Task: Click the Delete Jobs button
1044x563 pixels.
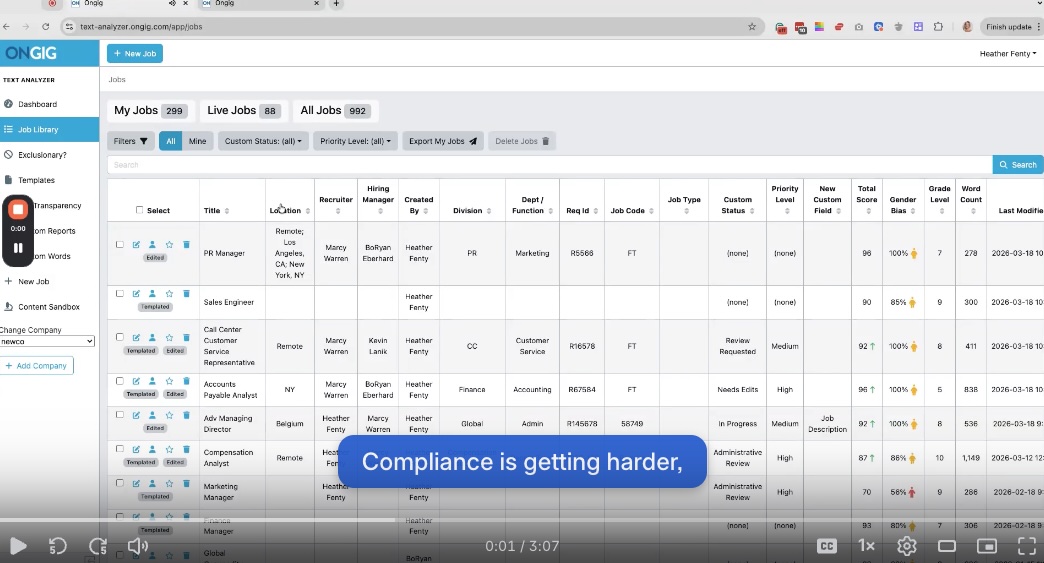Action: coord(522,141)
